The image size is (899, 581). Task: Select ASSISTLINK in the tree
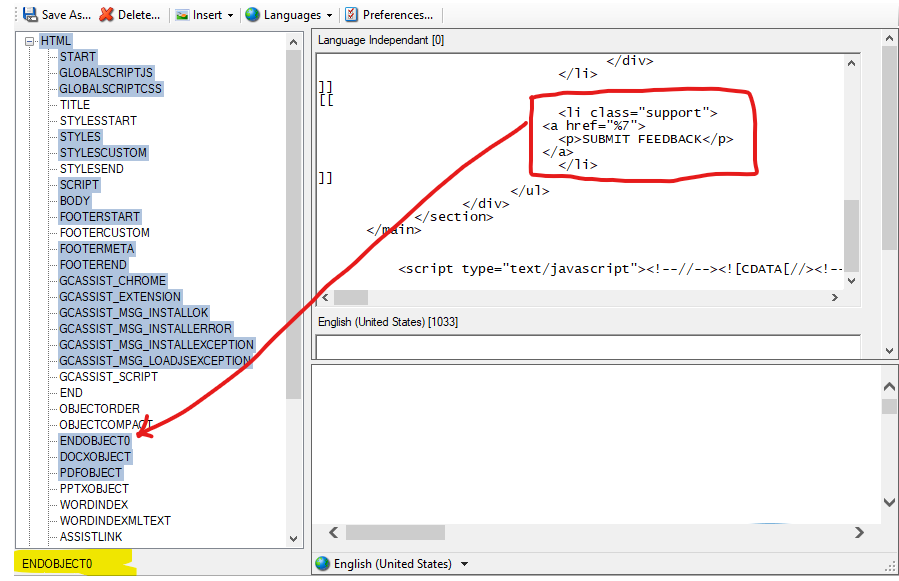tap(91, 537)
